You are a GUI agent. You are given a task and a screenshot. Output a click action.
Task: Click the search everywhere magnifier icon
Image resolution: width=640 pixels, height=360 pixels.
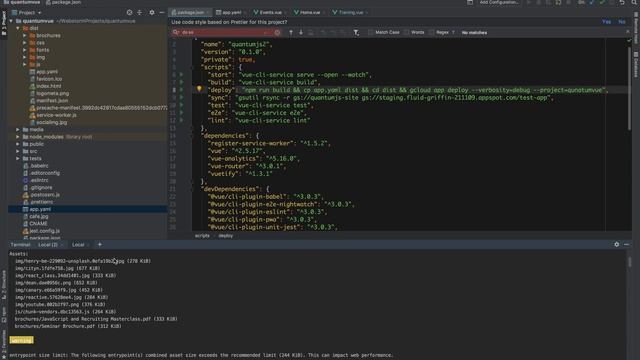[x=635, y=2]
